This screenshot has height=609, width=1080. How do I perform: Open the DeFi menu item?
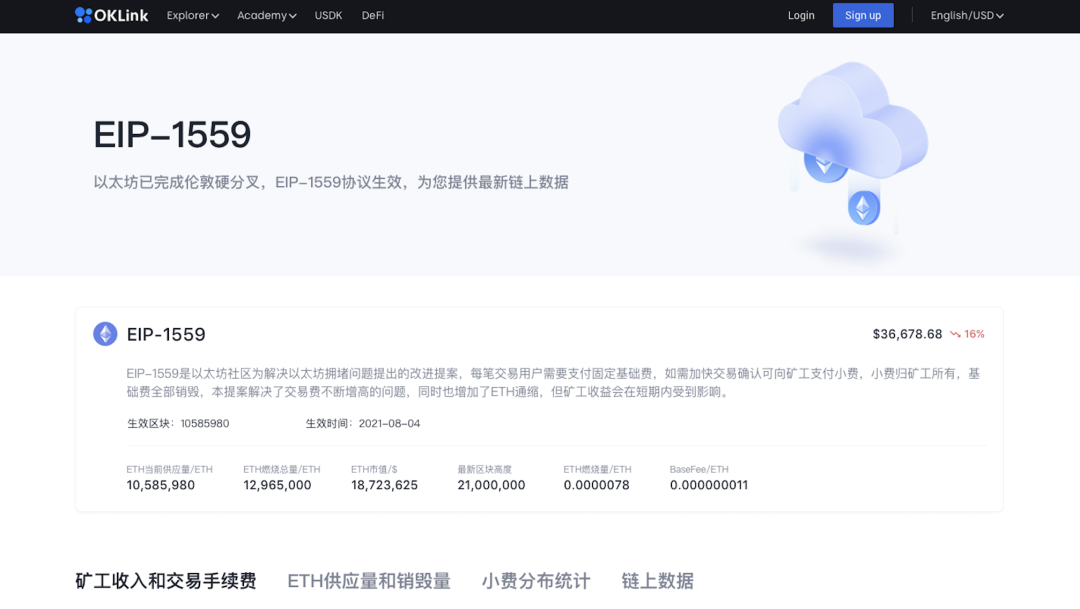tap(373, 15)
